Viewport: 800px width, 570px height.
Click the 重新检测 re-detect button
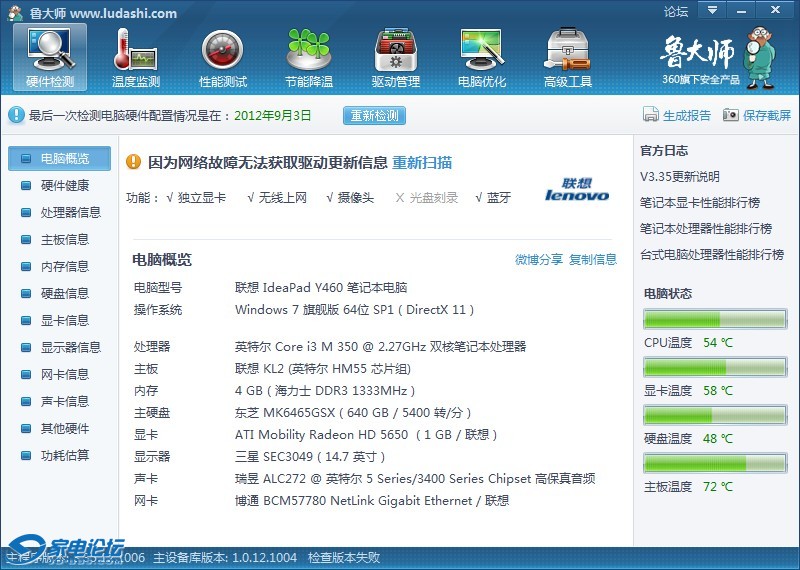pyautogui.click(x=374, y=115)
